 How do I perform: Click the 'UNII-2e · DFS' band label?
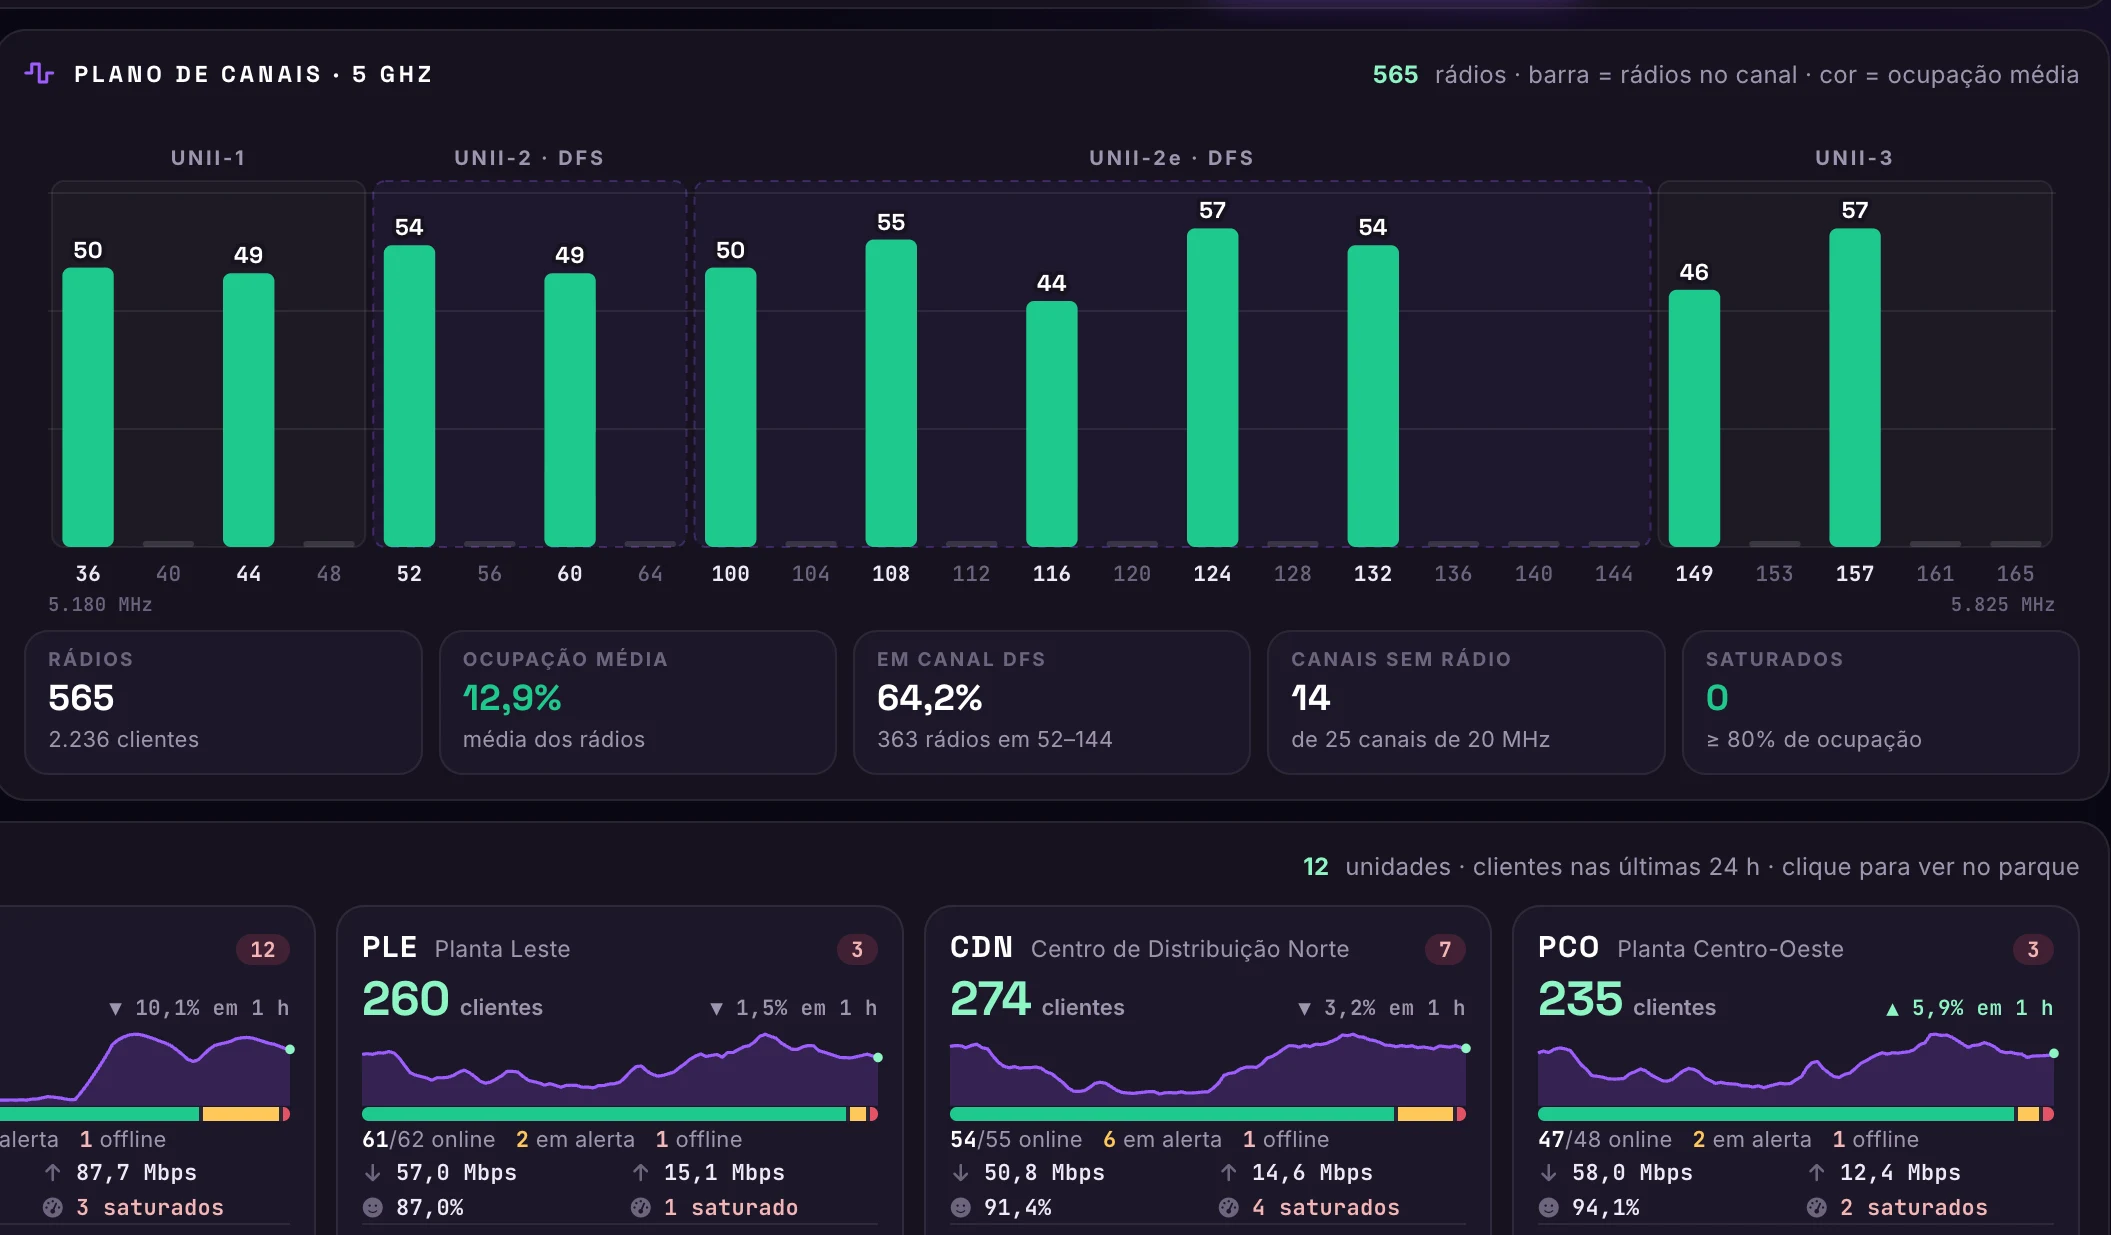(x=1171, y=158)
